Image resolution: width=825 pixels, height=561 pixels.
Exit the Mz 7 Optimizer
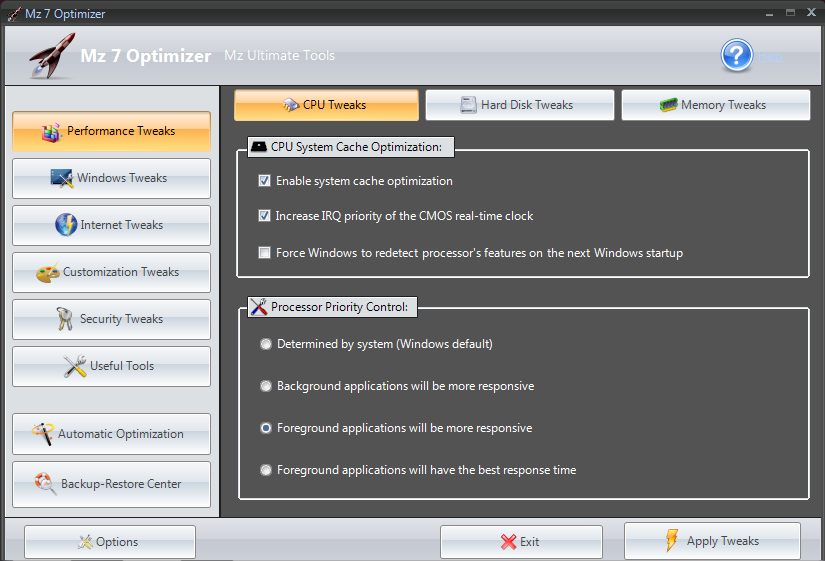coord(521,542)
